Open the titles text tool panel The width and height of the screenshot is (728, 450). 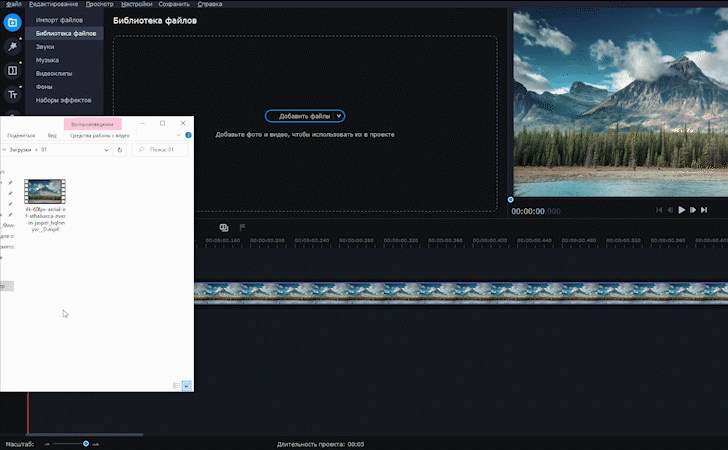(x=13, y=95)
